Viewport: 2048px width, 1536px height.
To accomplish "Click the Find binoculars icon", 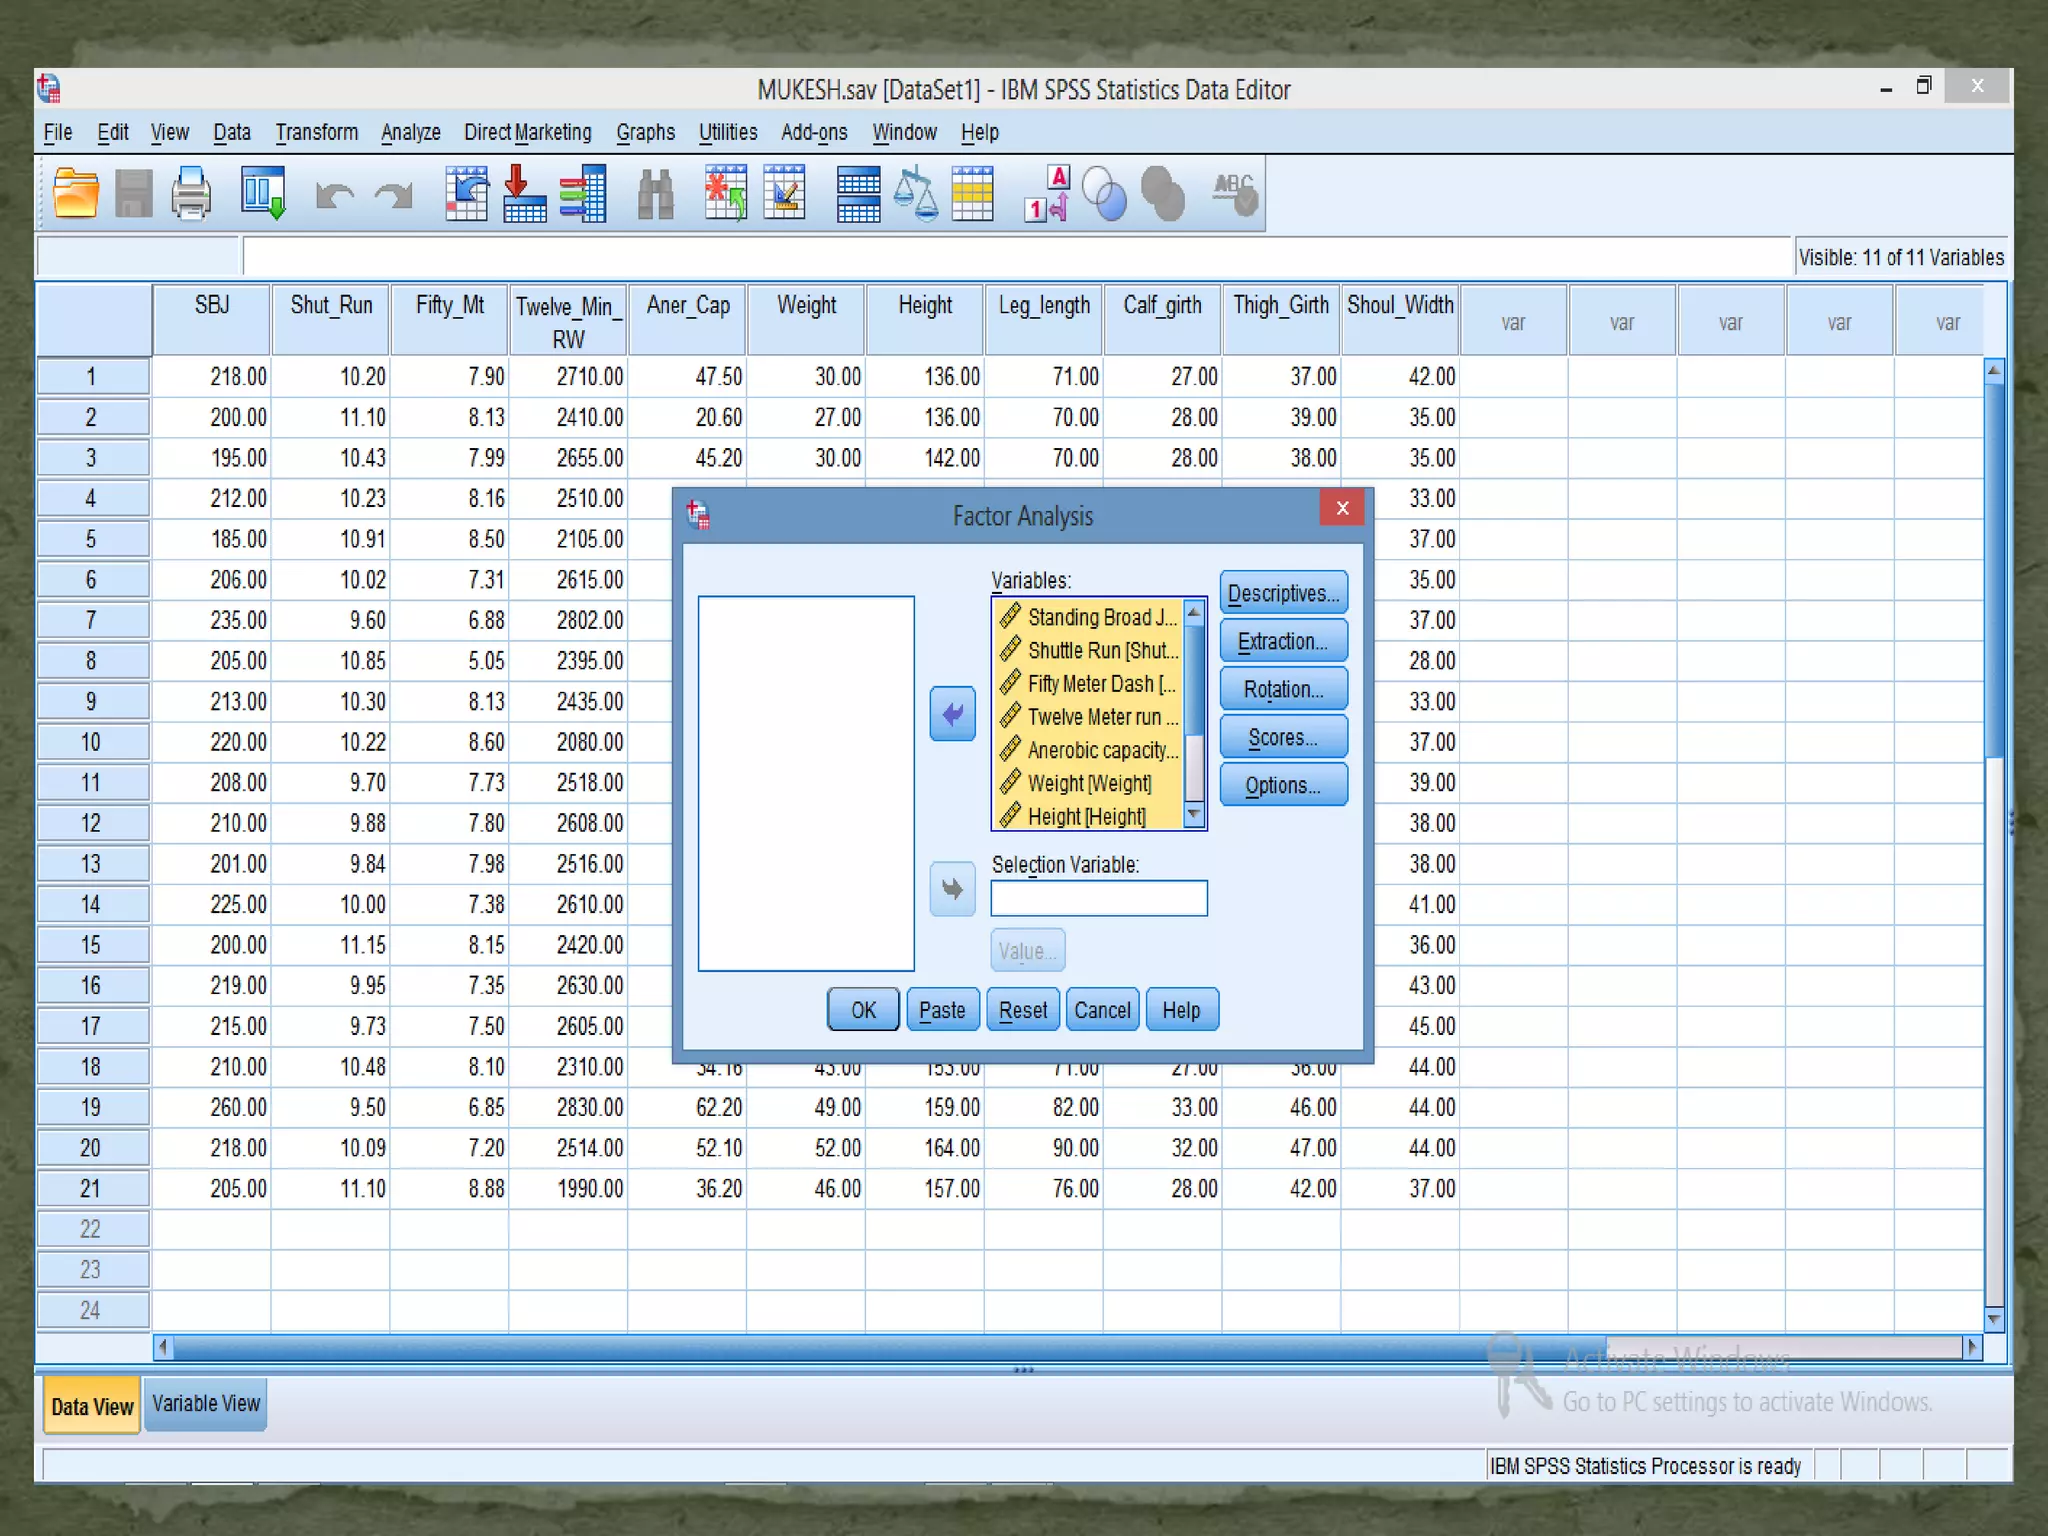I will [x=655, y=193].
